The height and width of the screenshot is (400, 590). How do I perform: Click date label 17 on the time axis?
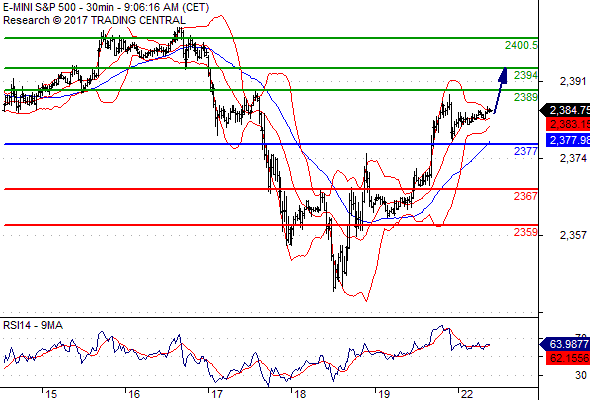point(217,394)
